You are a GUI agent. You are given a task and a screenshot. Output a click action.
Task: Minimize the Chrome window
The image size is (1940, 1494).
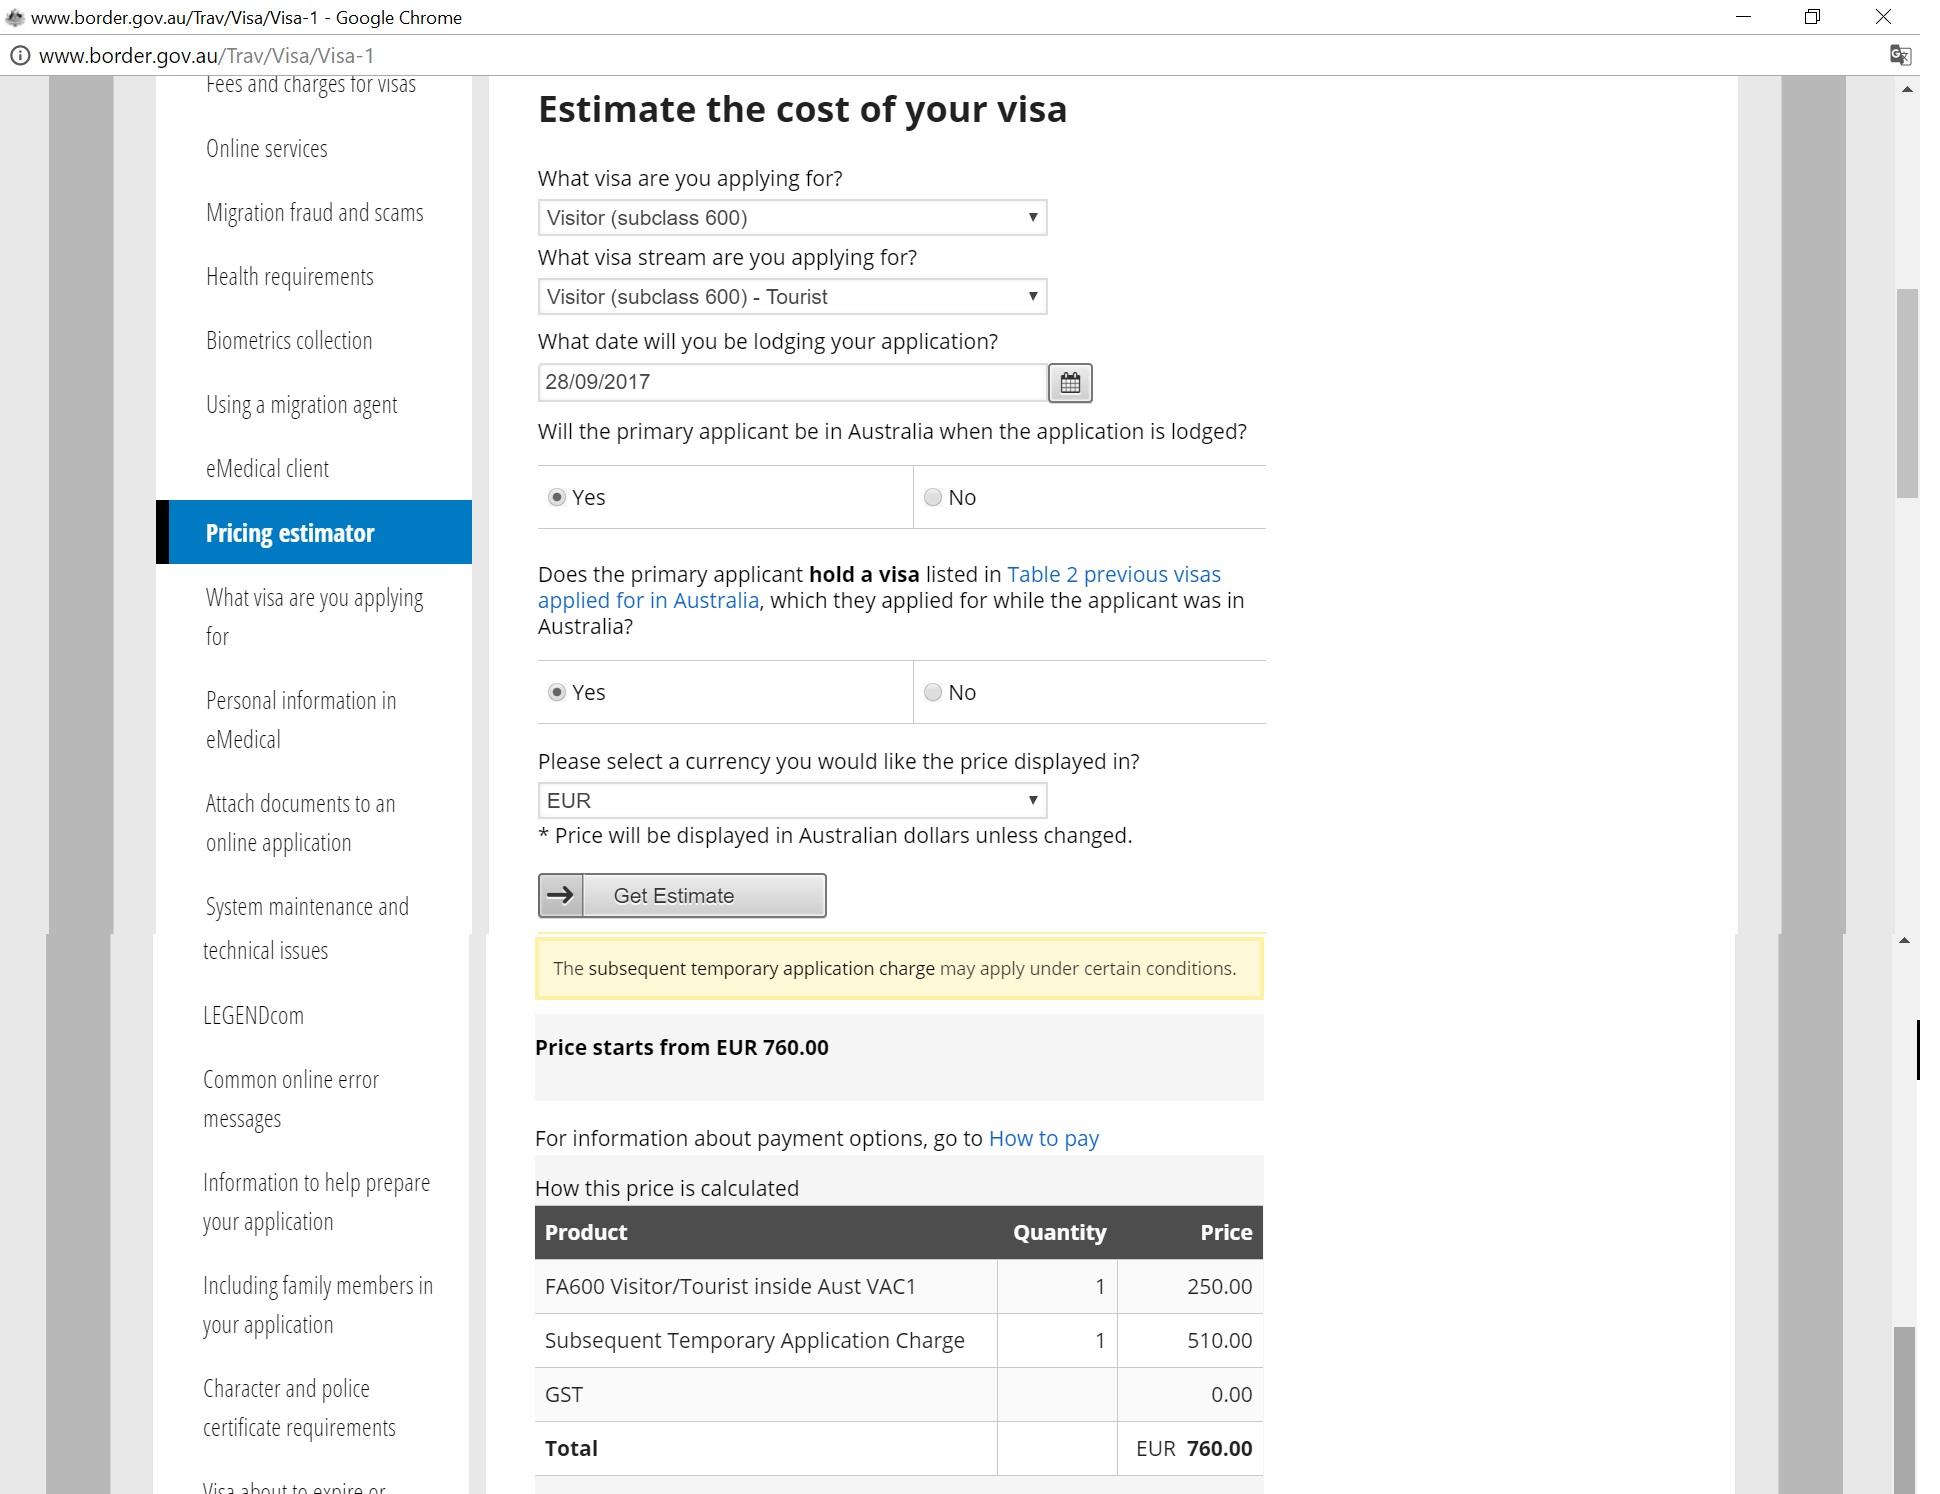click(x=1744, y=17)
